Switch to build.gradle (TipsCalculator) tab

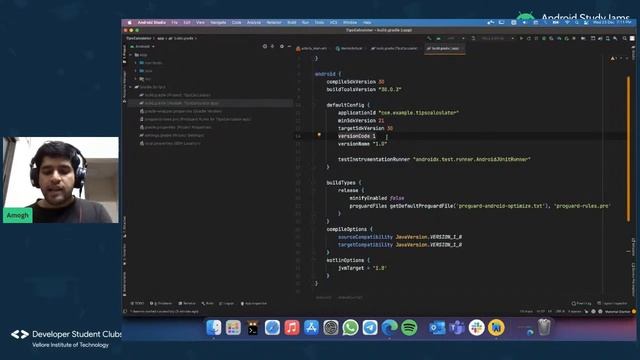tap(394, 48)
